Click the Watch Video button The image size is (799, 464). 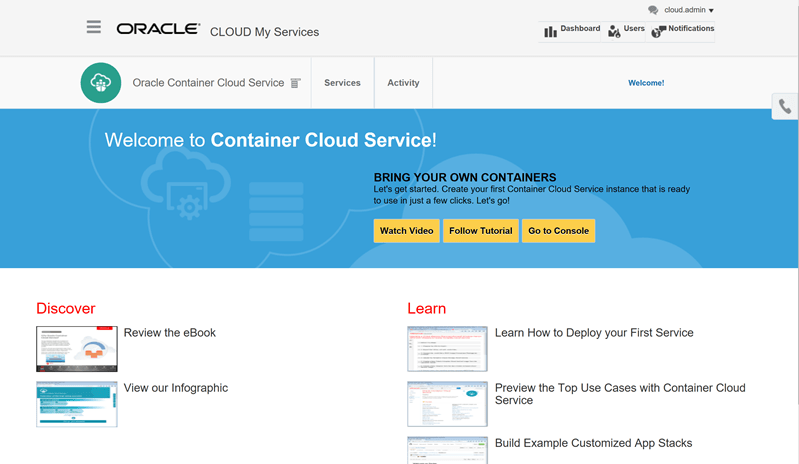point(407,231)
